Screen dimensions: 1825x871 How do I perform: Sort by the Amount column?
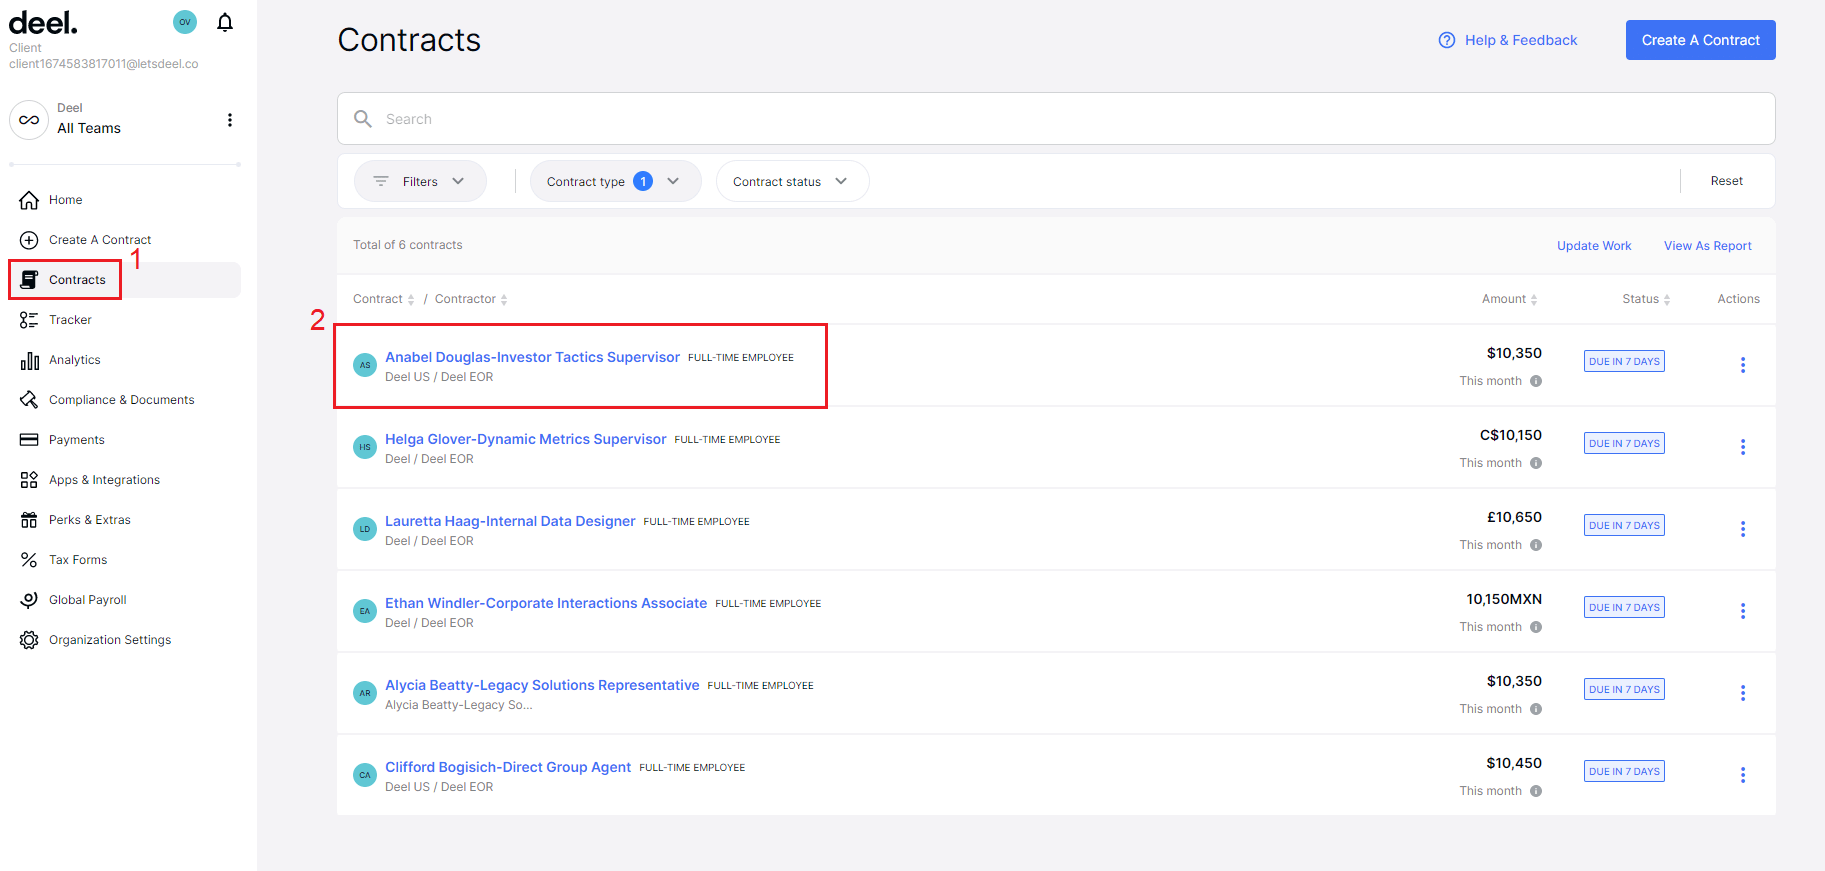[x=1510, y=299]
